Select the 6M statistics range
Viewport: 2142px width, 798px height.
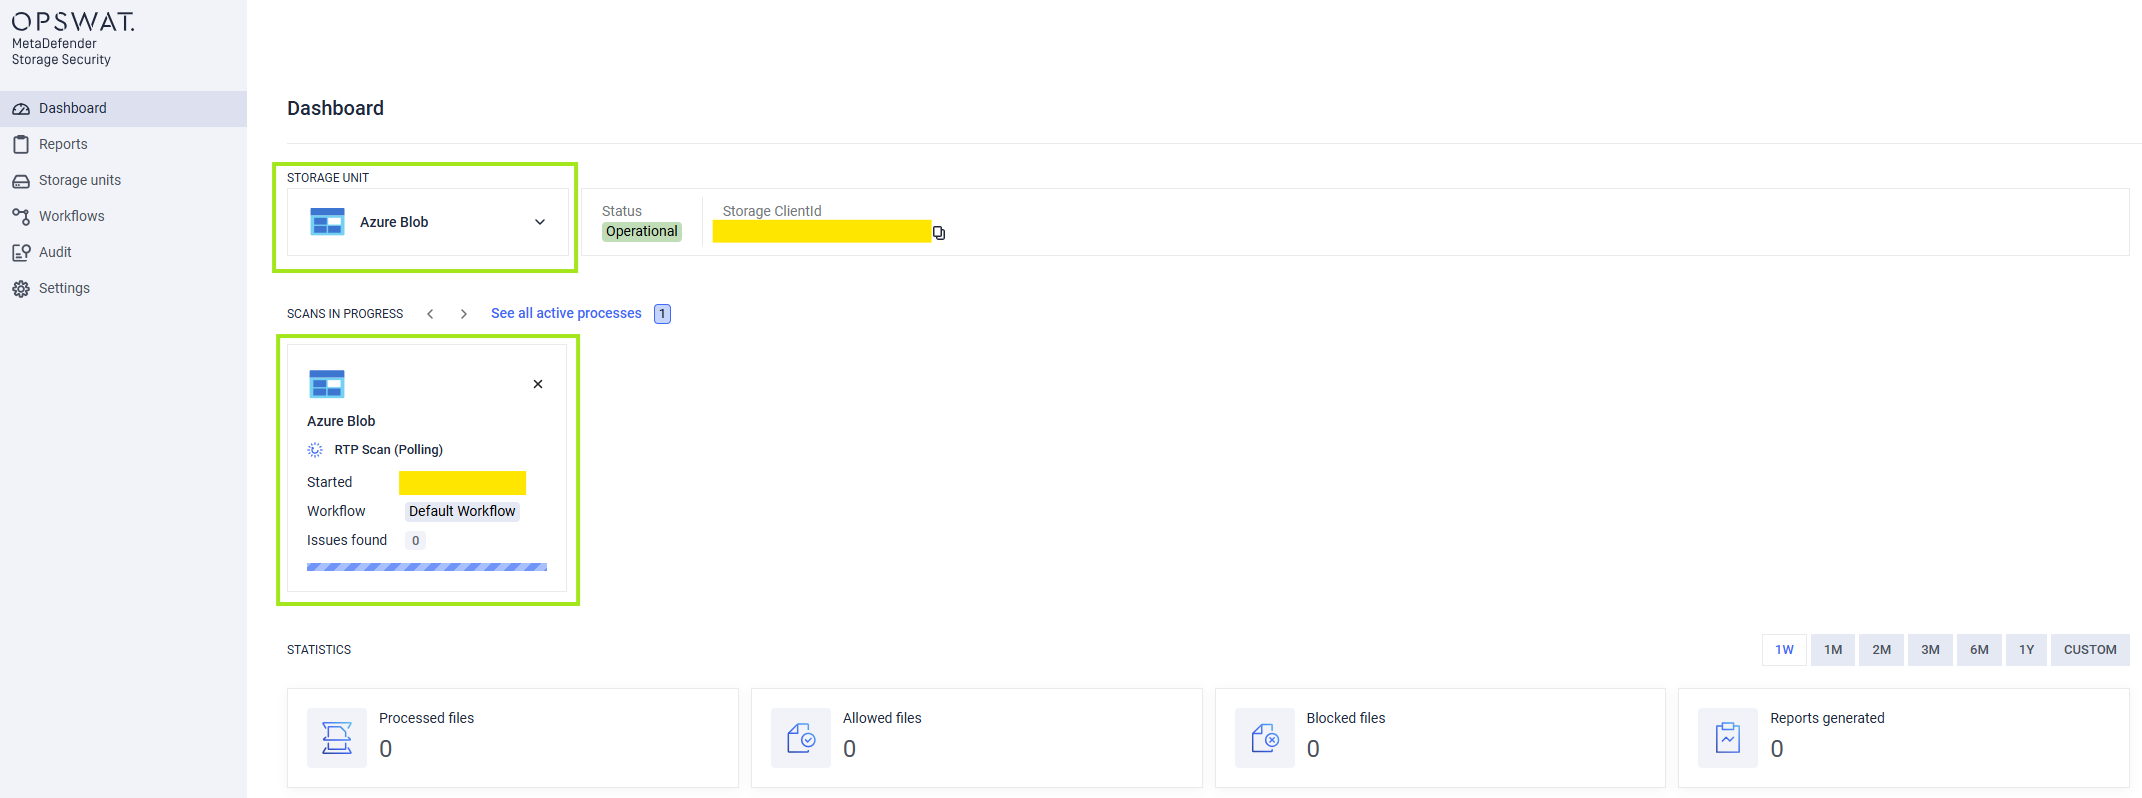(1979, 650)
